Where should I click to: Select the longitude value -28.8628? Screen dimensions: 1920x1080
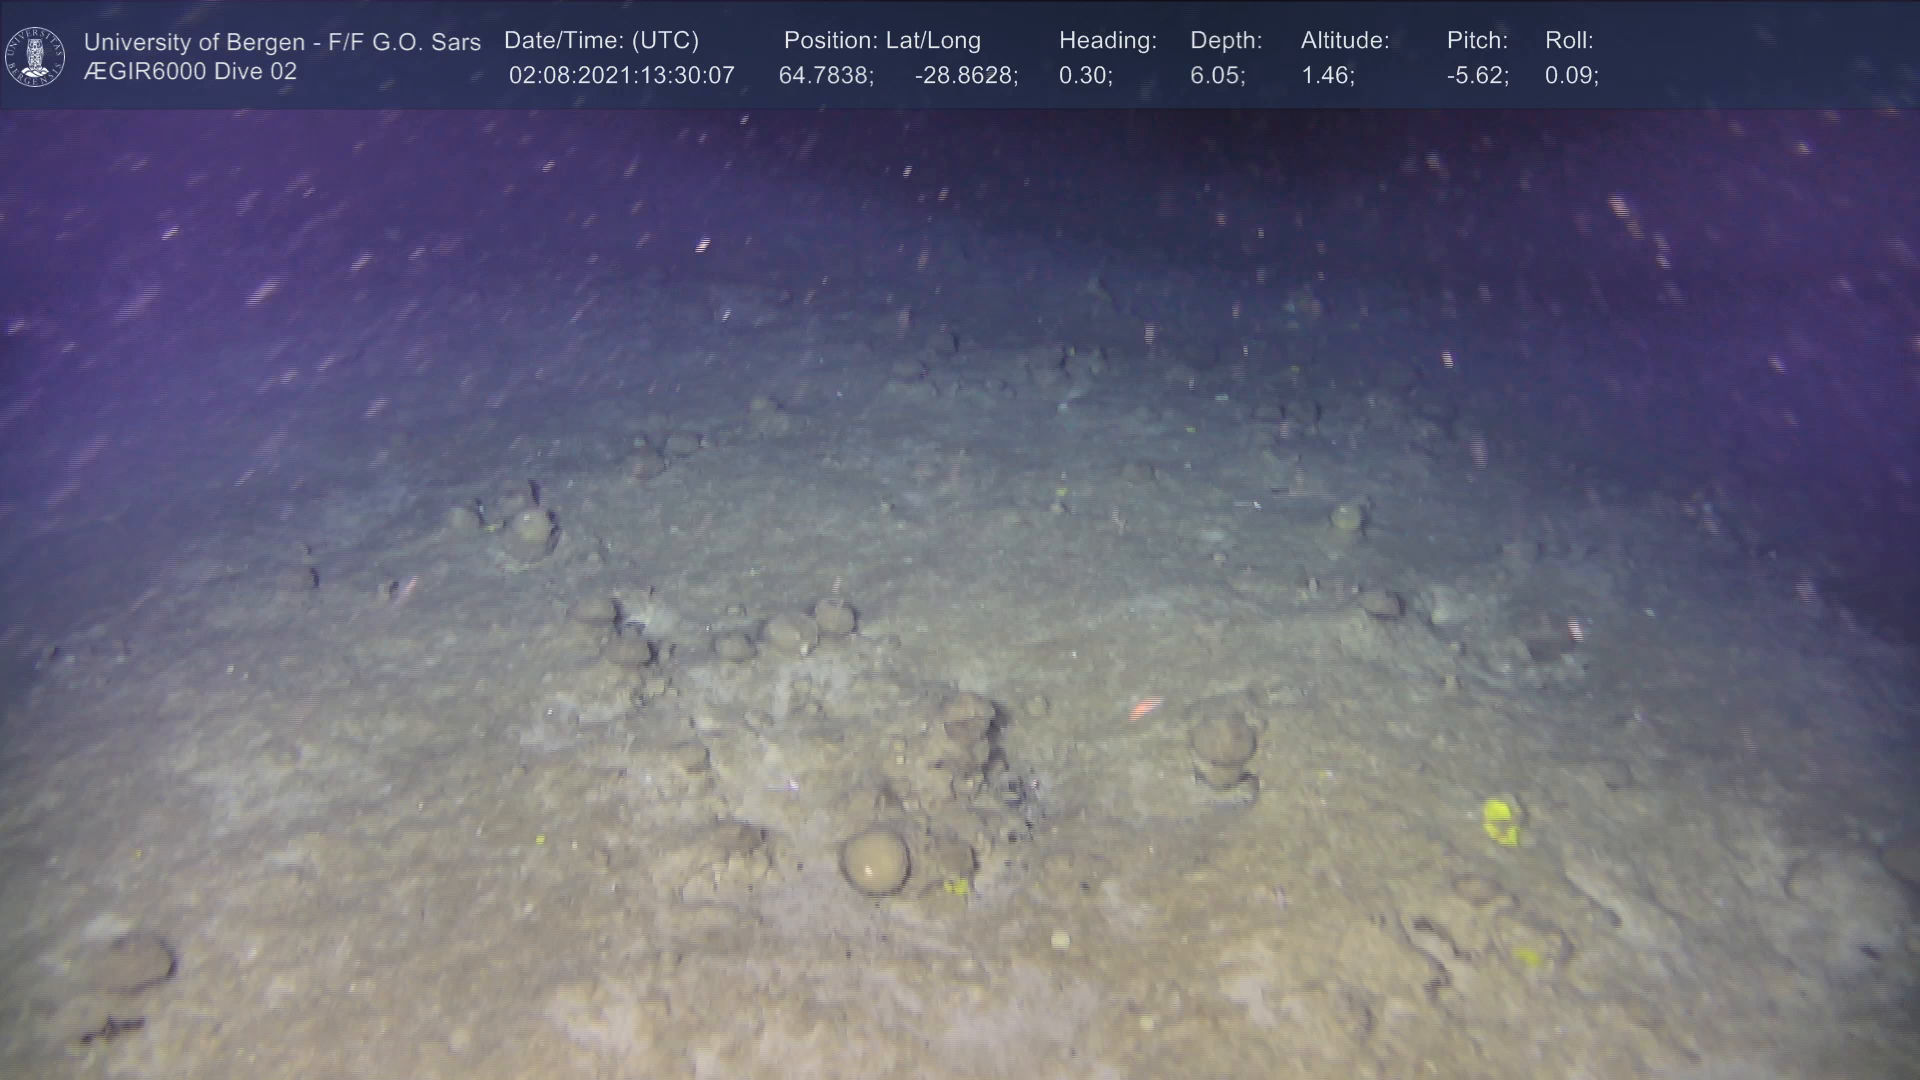(965, 76)
